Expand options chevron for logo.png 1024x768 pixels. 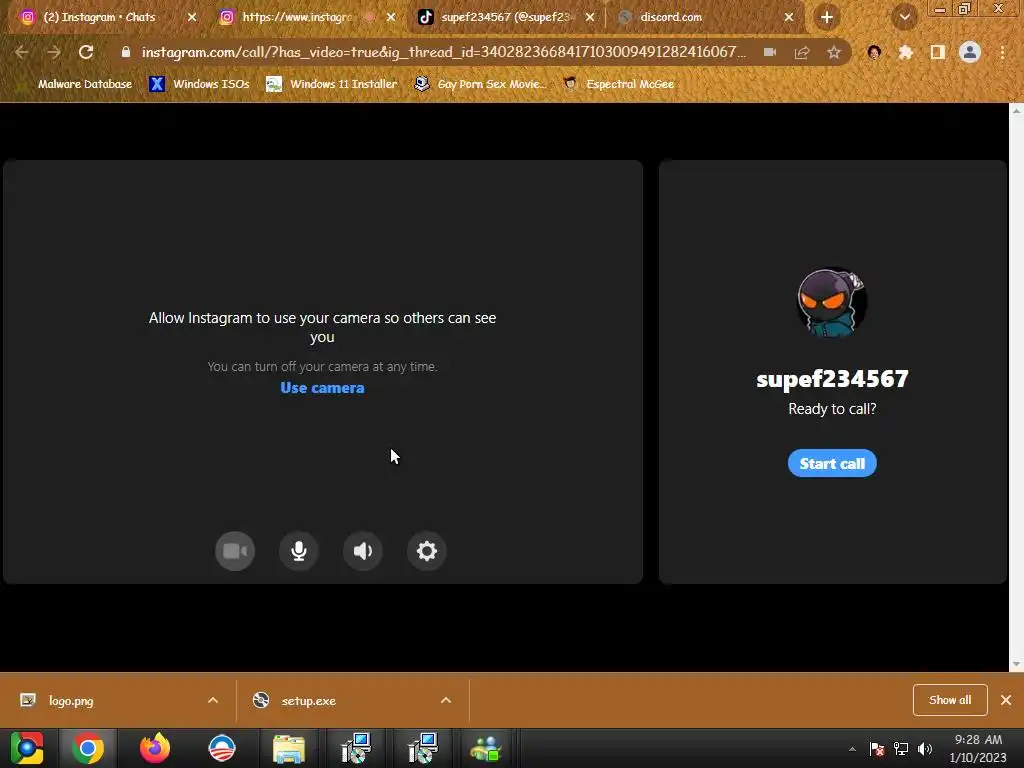(213, 701)
